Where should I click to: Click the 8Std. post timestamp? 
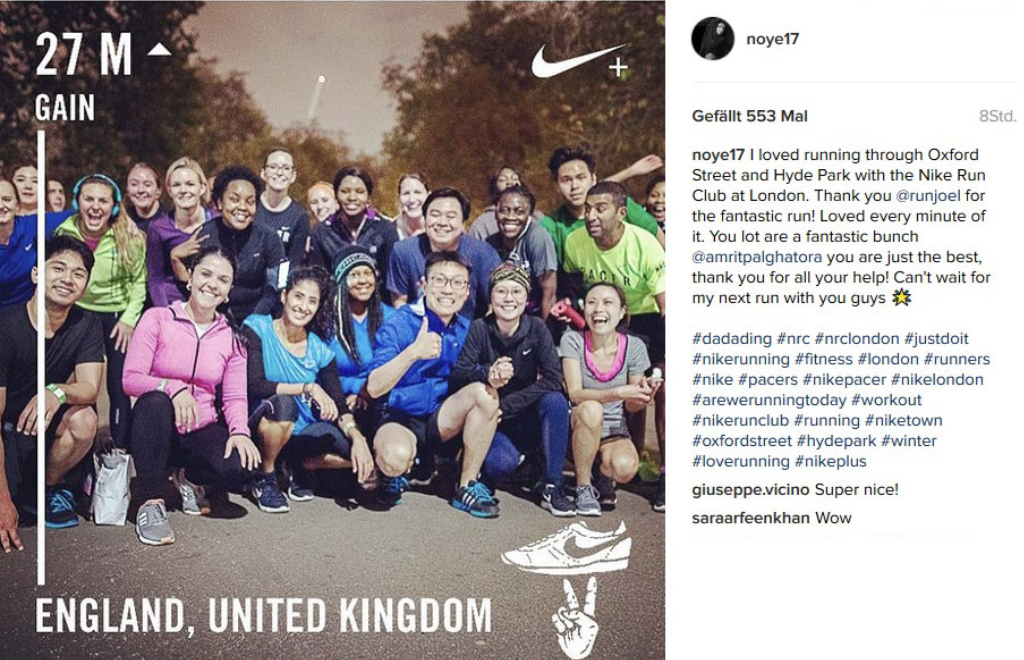[998, 116]
